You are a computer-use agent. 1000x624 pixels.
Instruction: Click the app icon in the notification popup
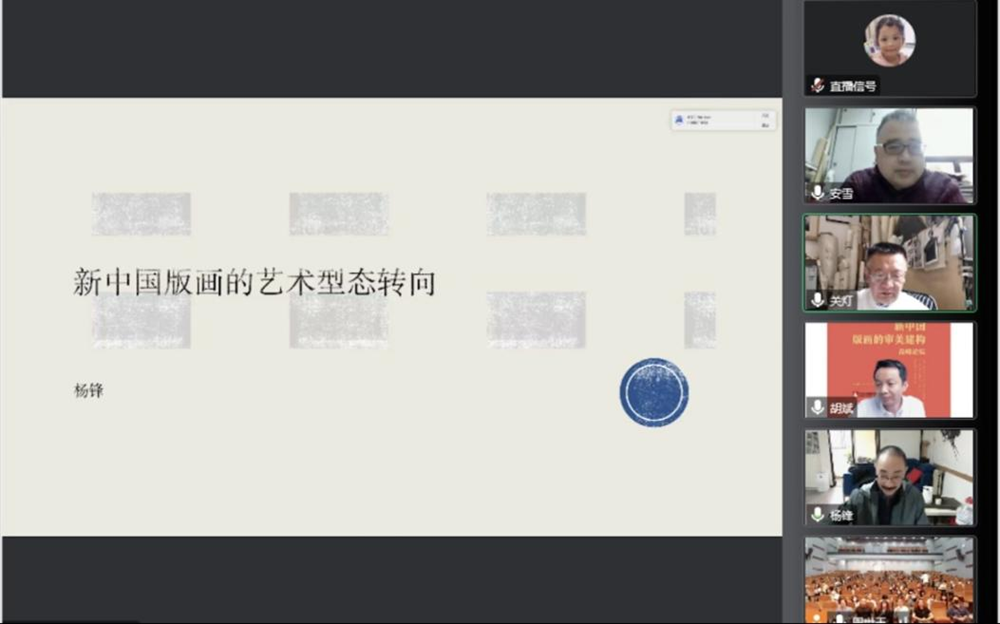pyautogui.click(x=679, y=119)
